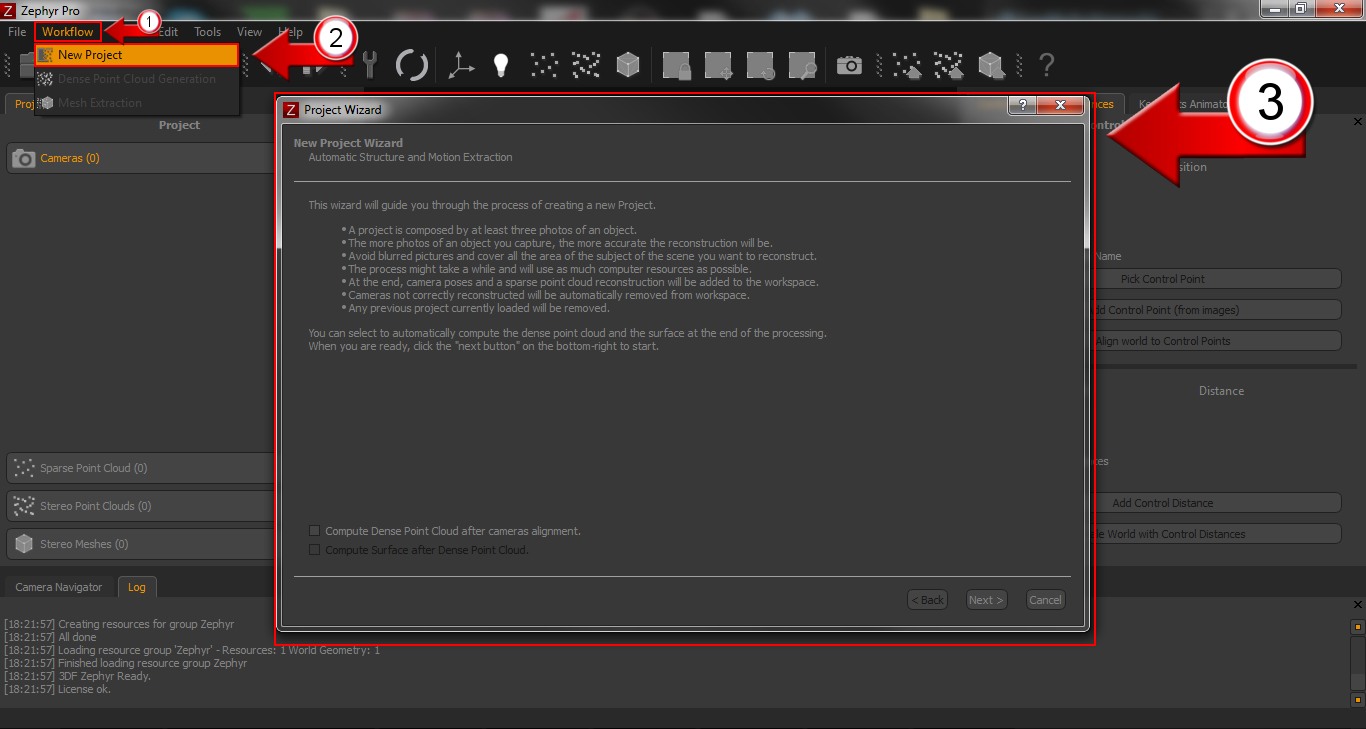Click the question mark help toolbar icon

point(1046,65)
